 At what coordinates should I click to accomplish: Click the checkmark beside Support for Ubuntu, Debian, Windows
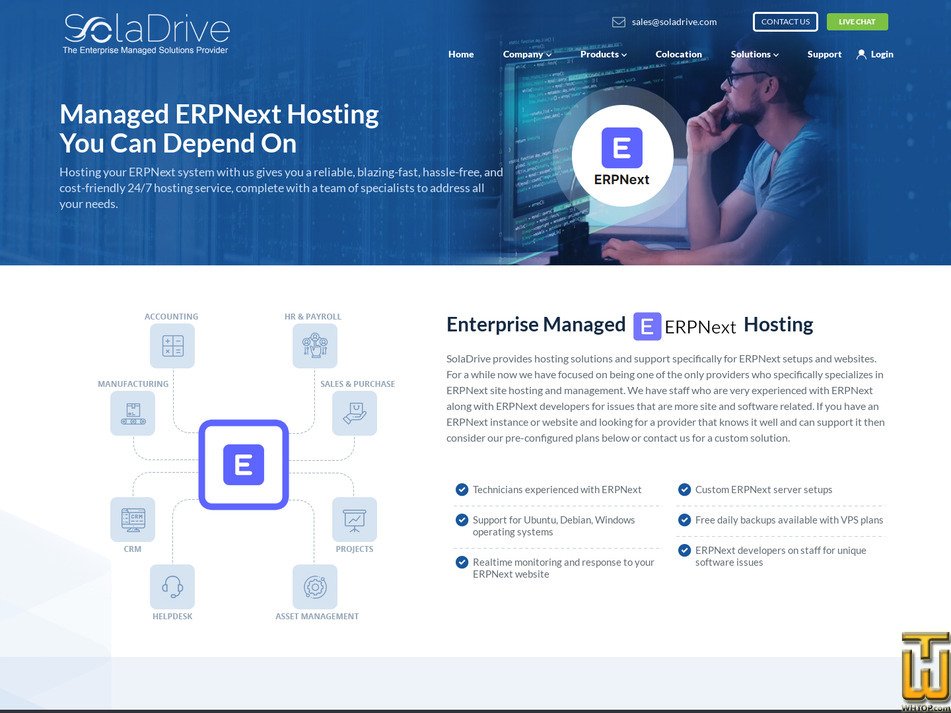(x=462, y=520)
